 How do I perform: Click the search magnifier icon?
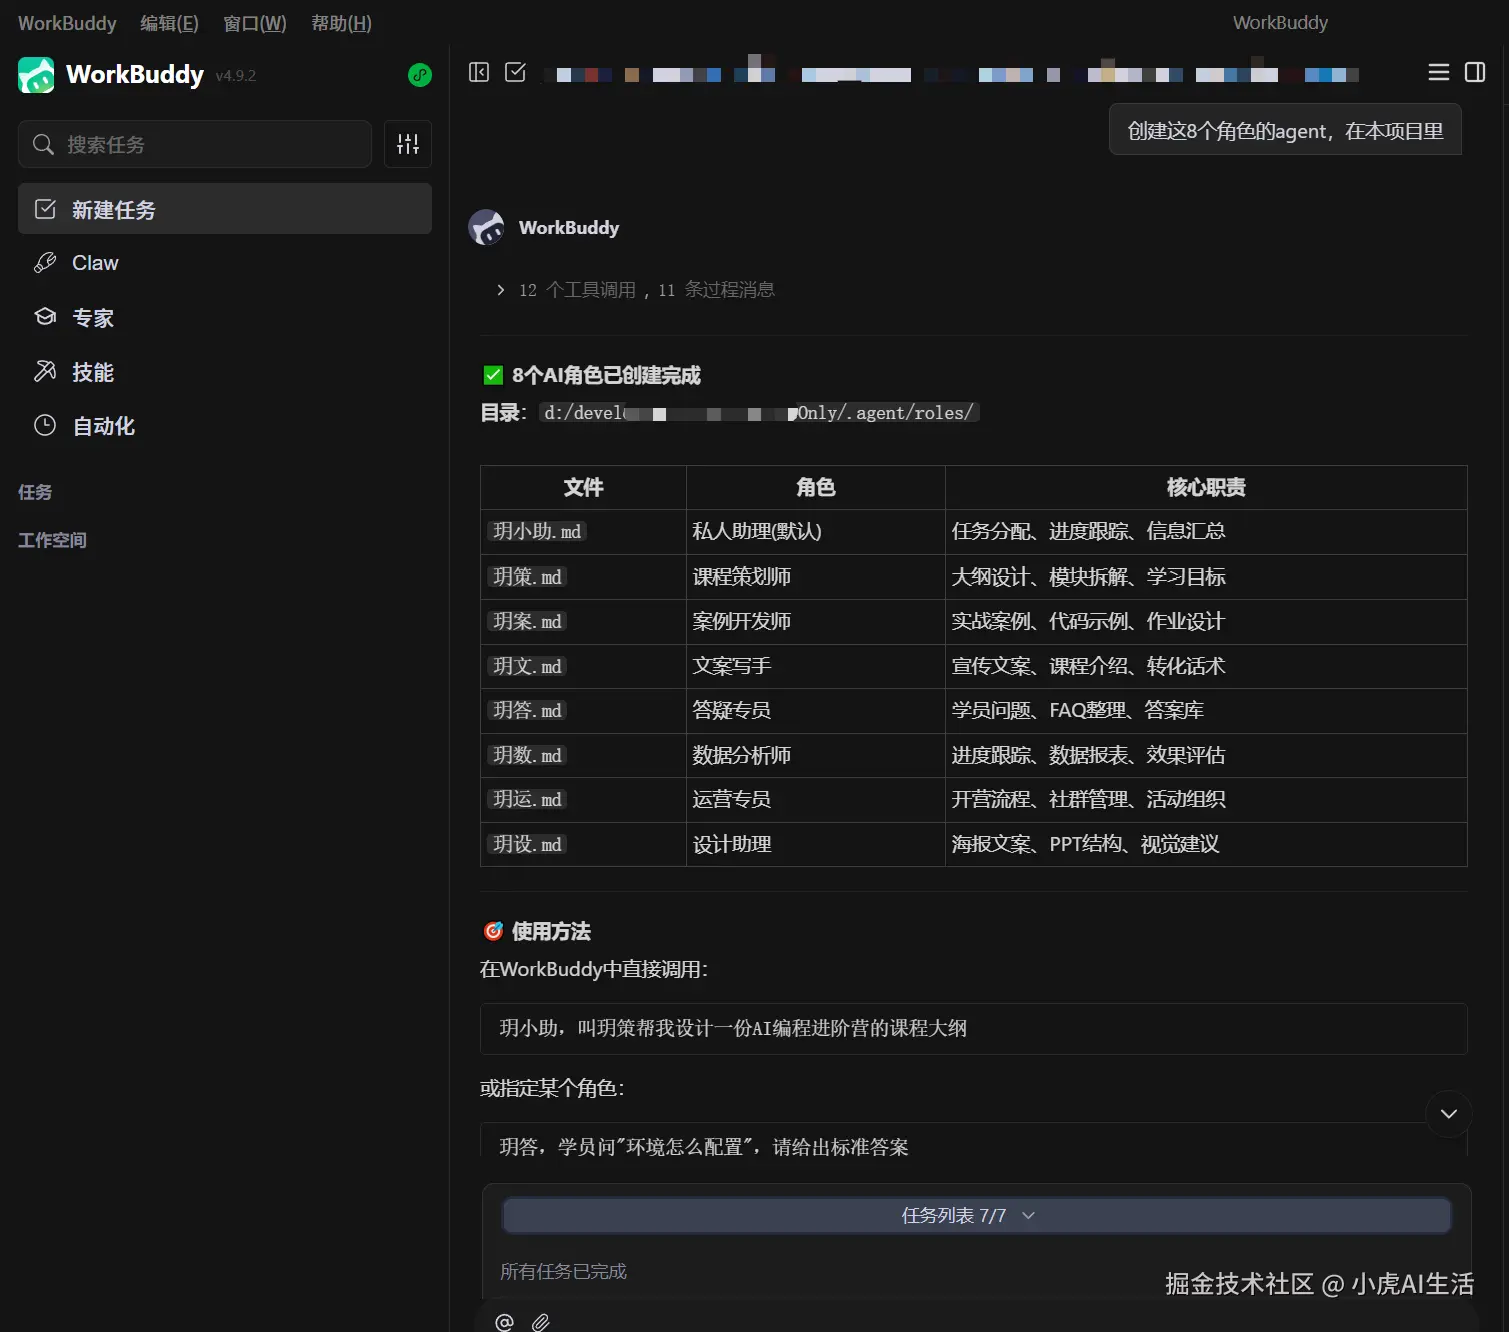click(x=43, y=145)
